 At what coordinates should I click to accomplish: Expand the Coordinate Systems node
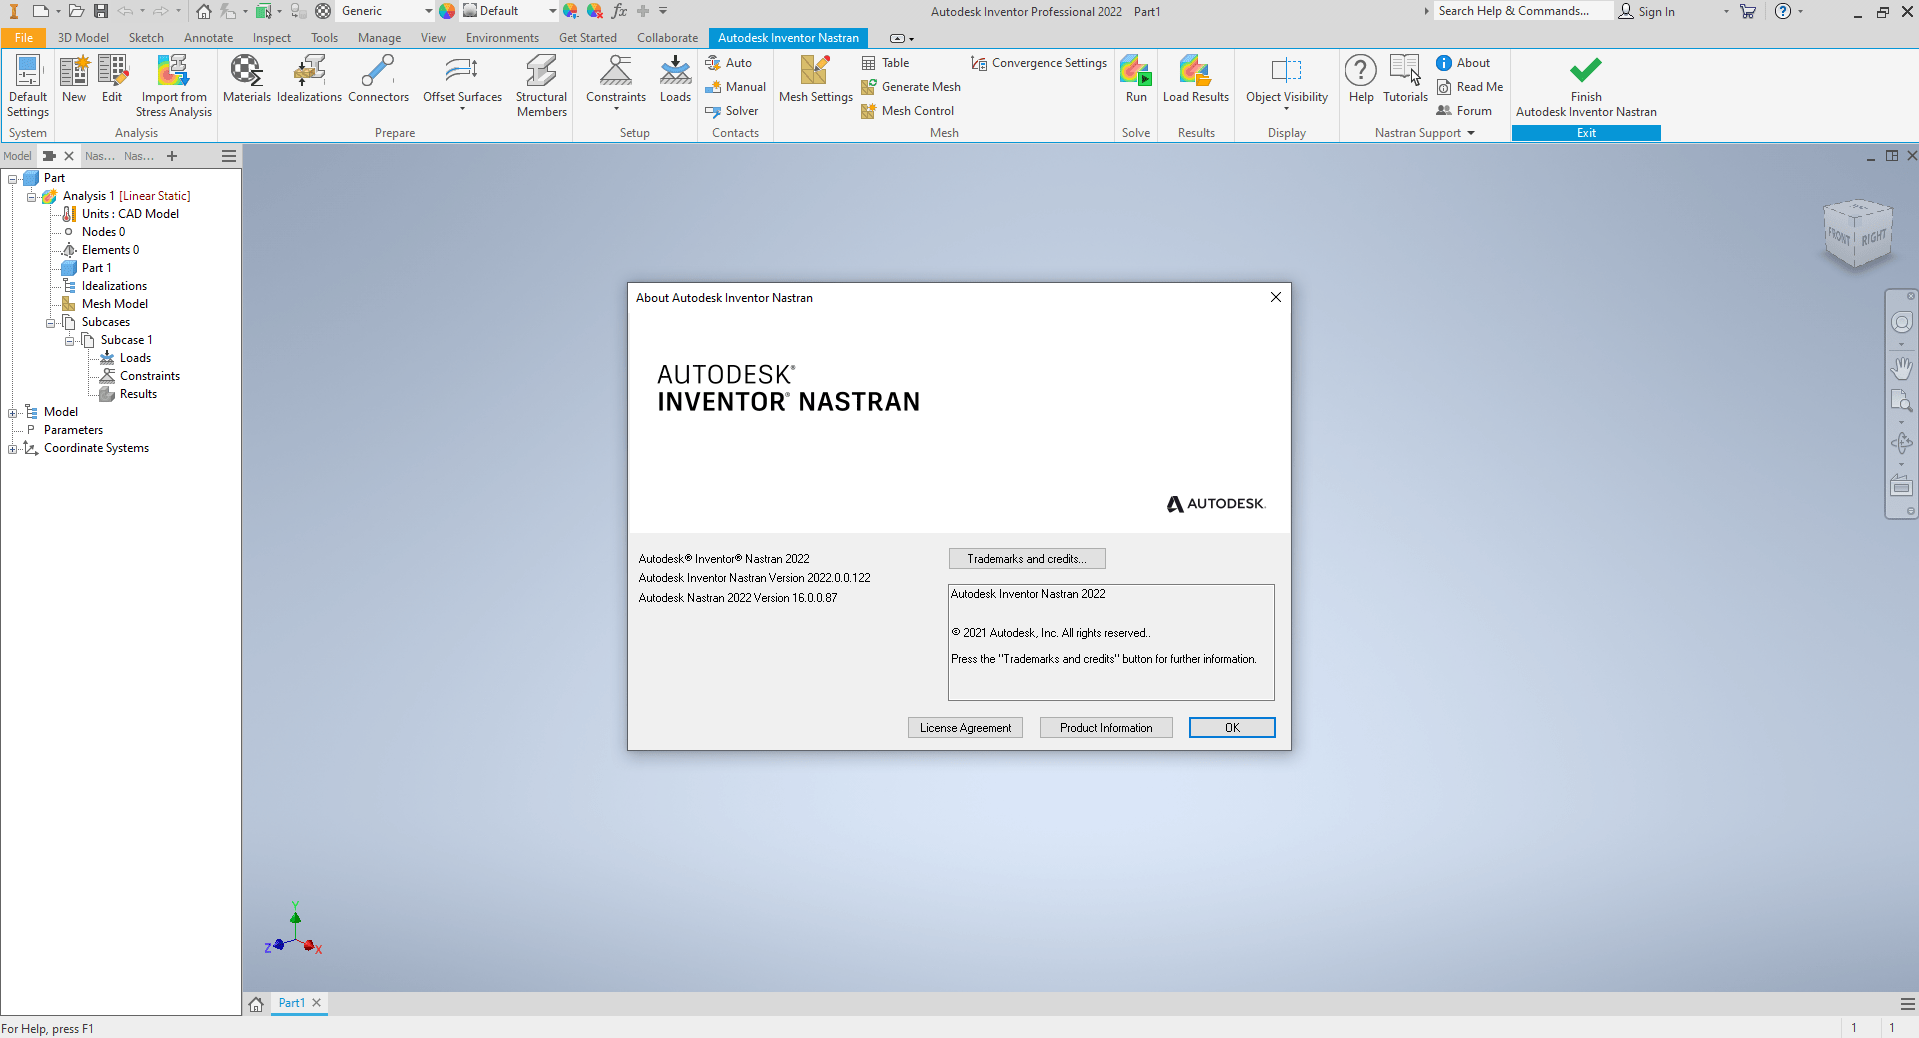[13, 449]
